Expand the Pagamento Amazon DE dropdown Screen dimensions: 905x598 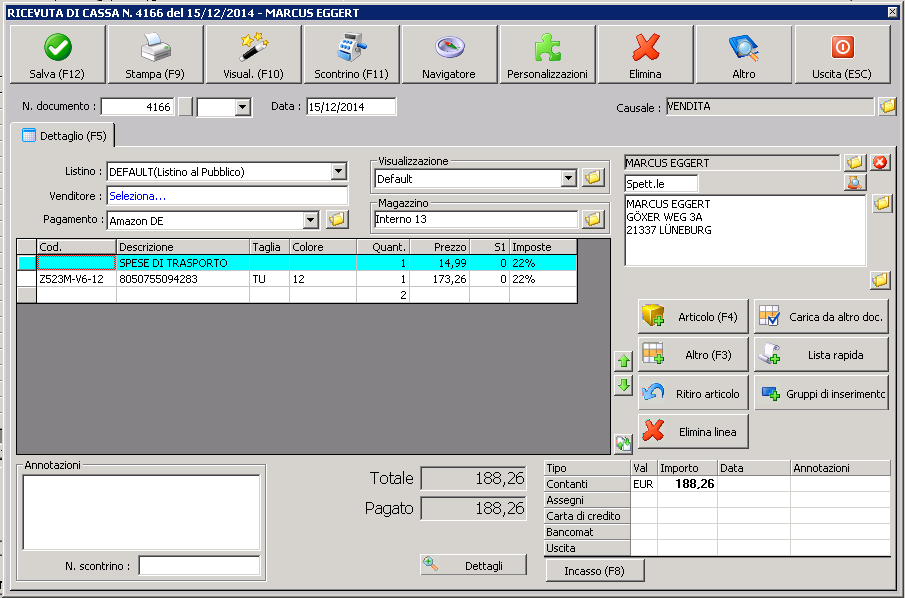(311, 220)
